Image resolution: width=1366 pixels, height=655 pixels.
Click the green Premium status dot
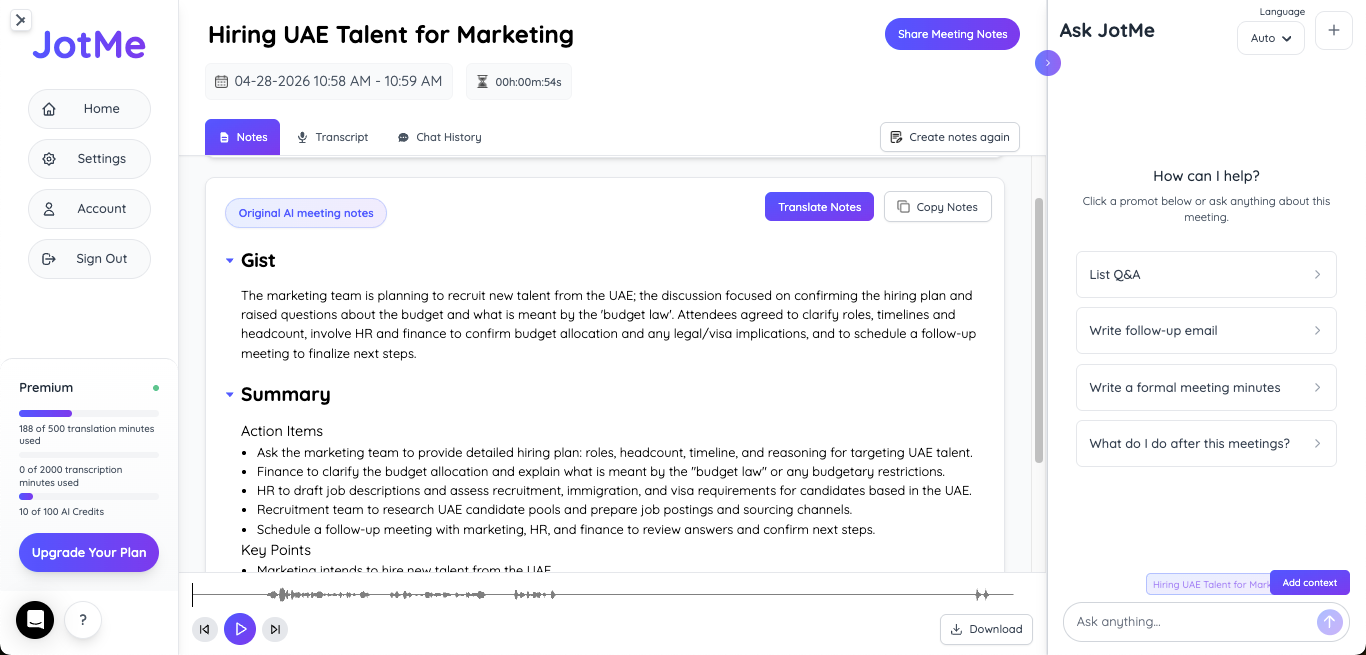pyautogui.click(x=155, y=387)
